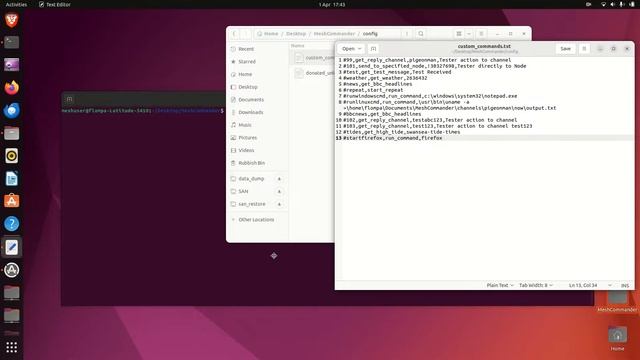Image resolution: width=640 pixels, height=360 pixels.
Task: Open the path options menu in Files
Action: pos(407,33)
